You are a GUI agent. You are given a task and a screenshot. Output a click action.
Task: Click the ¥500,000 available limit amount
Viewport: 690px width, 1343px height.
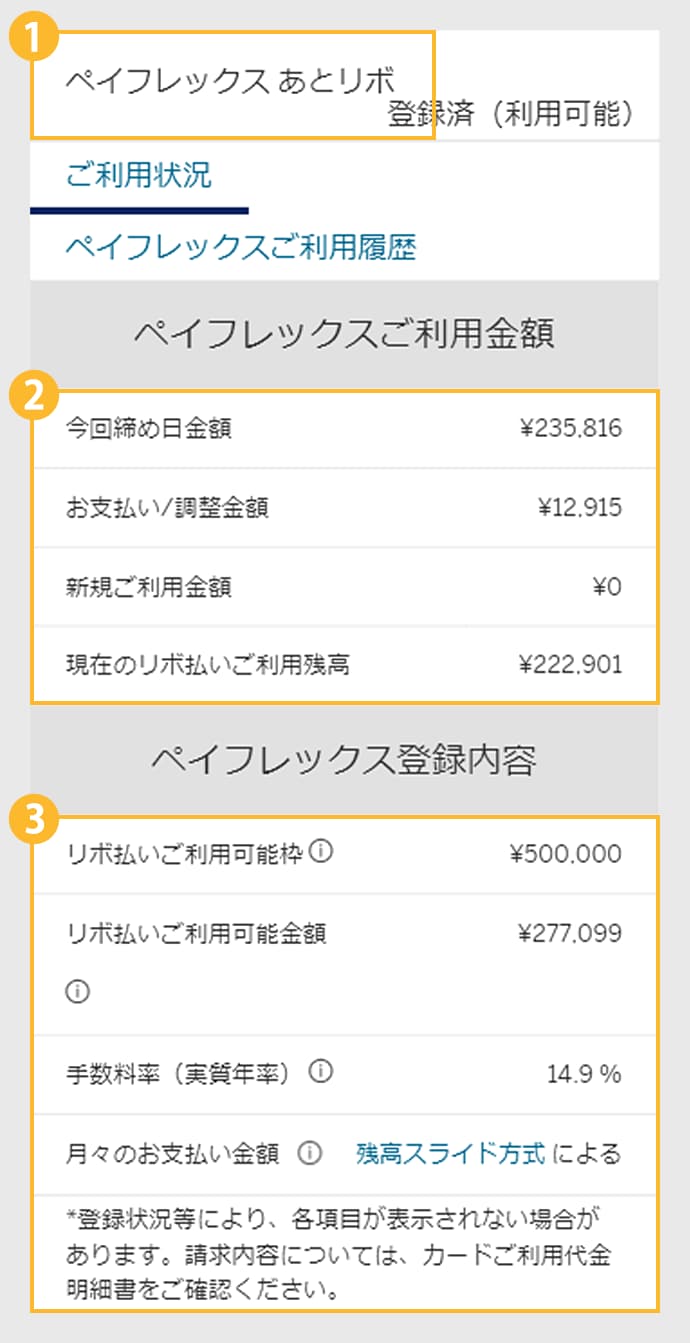coord(565,854)
